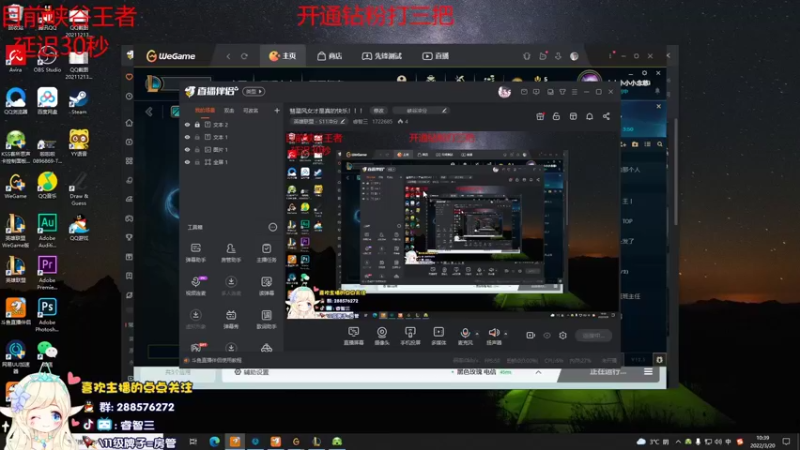The width and height of the screenshot is (800, 450).
Task: Open the 多人连麦 tool in the toolbox
Action: 231,286
